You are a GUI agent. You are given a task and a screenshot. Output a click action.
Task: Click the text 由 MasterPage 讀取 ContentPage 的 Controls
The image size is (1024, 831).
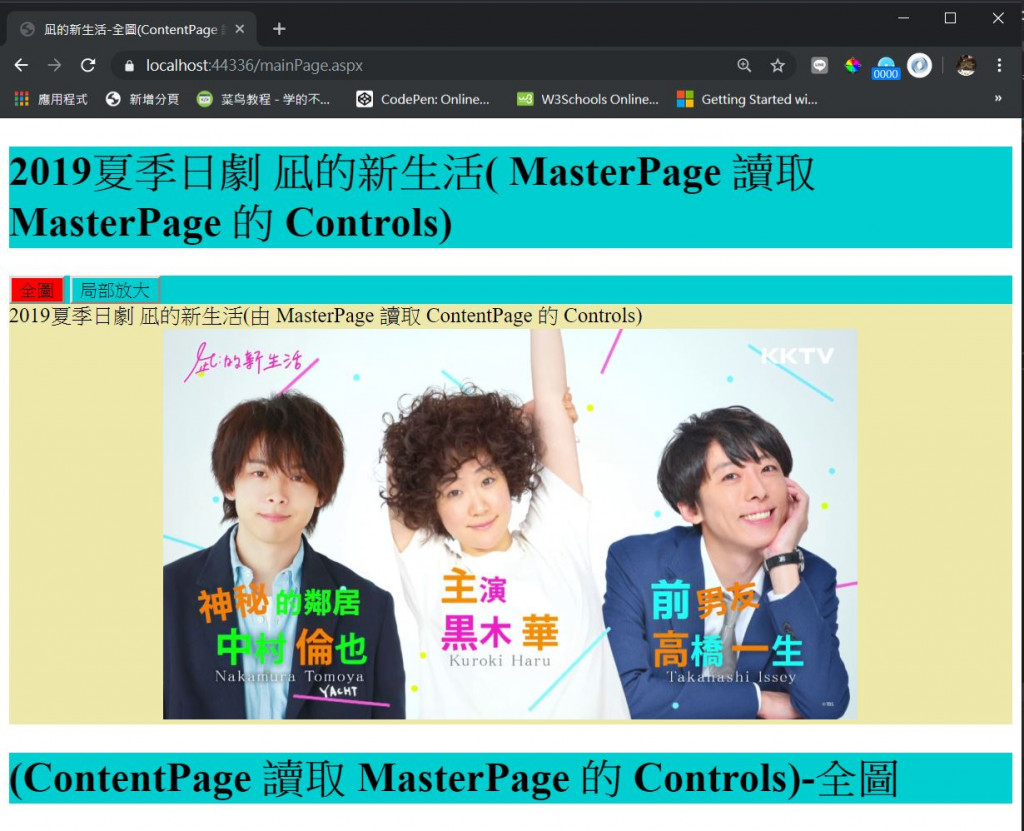[443, 316]
